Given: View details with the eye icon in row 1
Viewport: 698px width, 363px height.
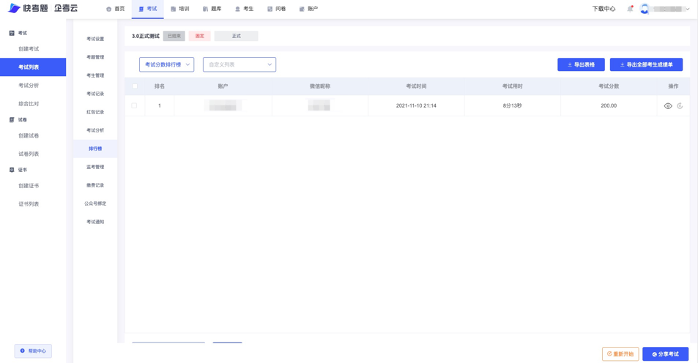Looking at the screenshot, I should [x=668, y=106].
